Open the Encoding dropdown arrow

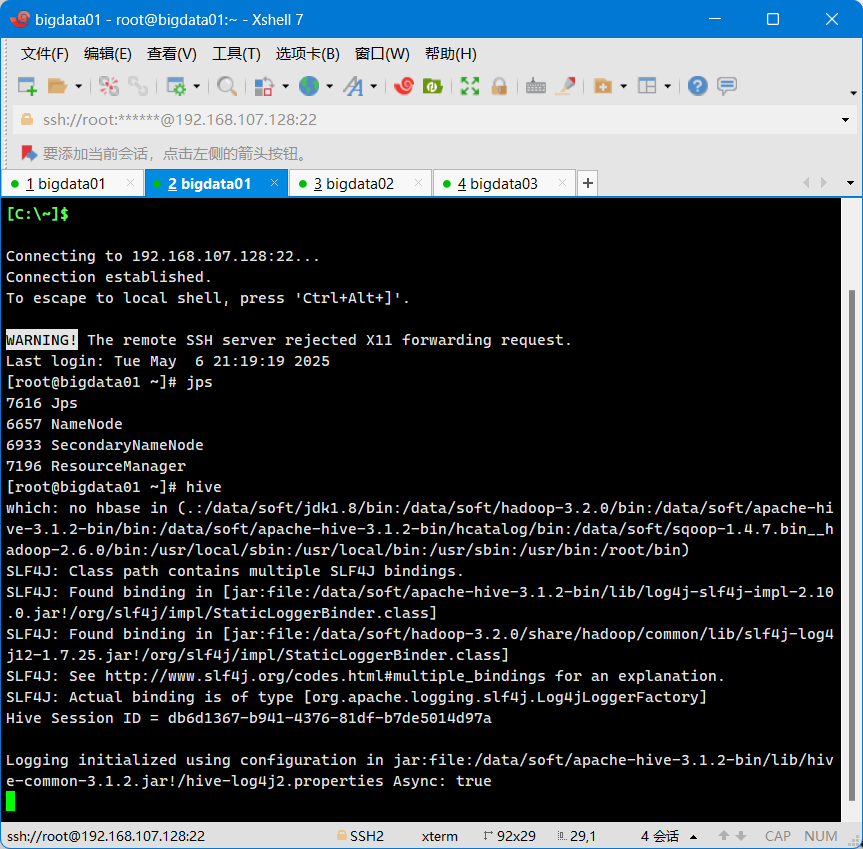click(x=330, y=86)
